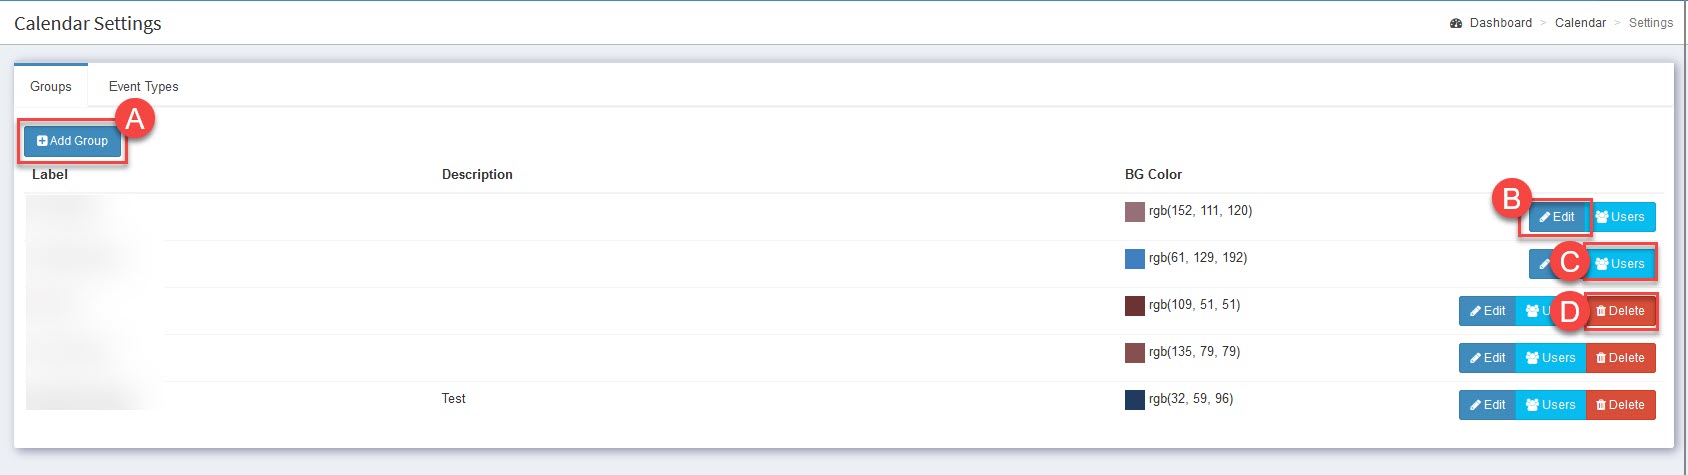Go to the Calendar breadcrumb link

[1580, 23]
